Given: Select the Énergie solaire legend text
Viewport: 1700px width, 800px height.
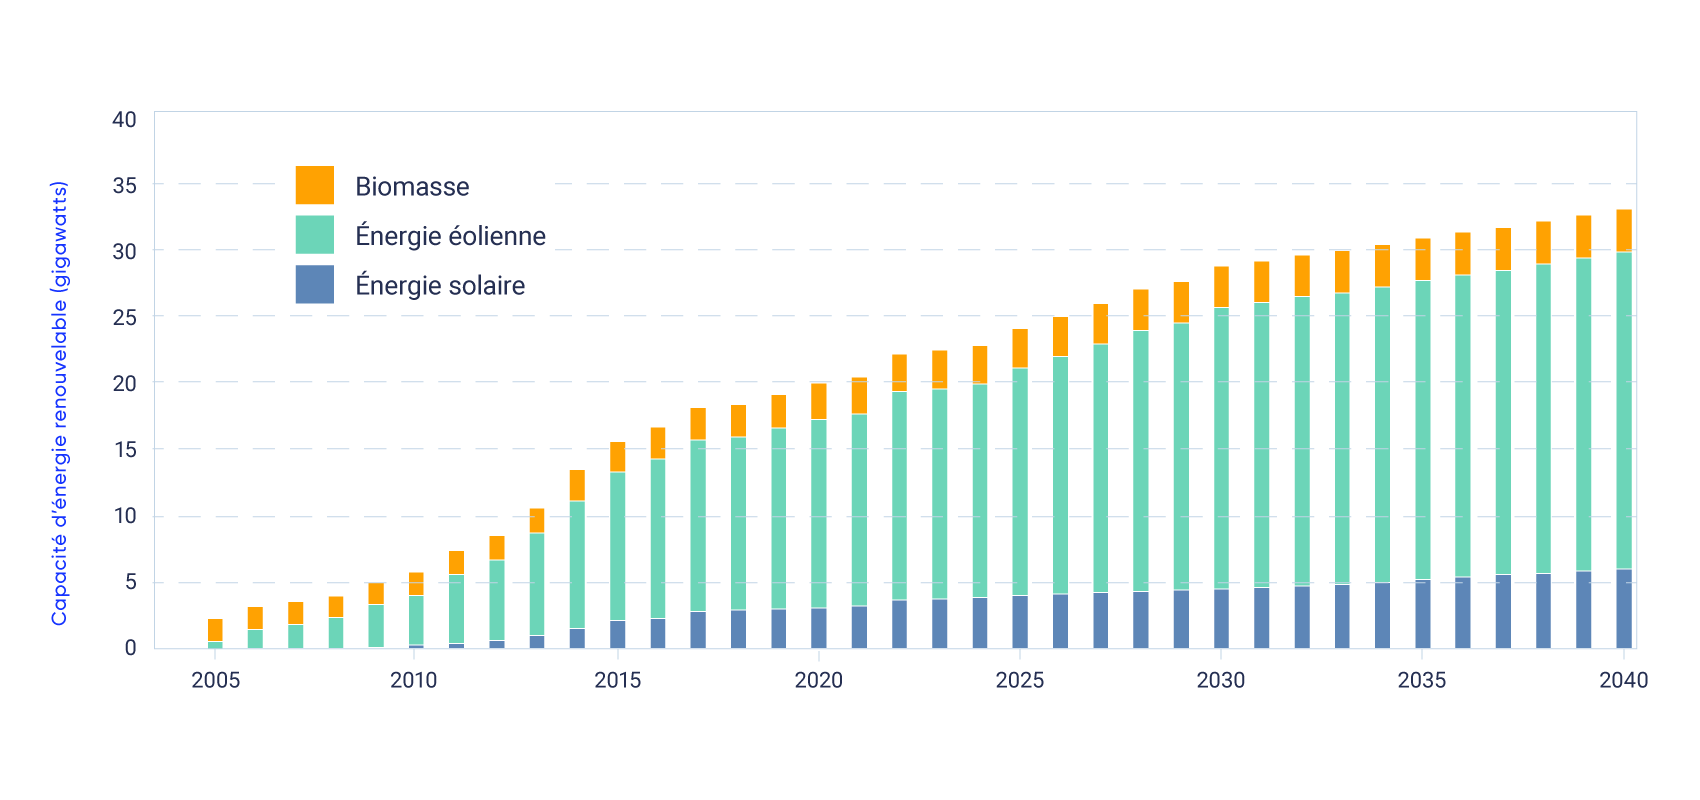Looking at the screenshot, I should click(440, 286).
